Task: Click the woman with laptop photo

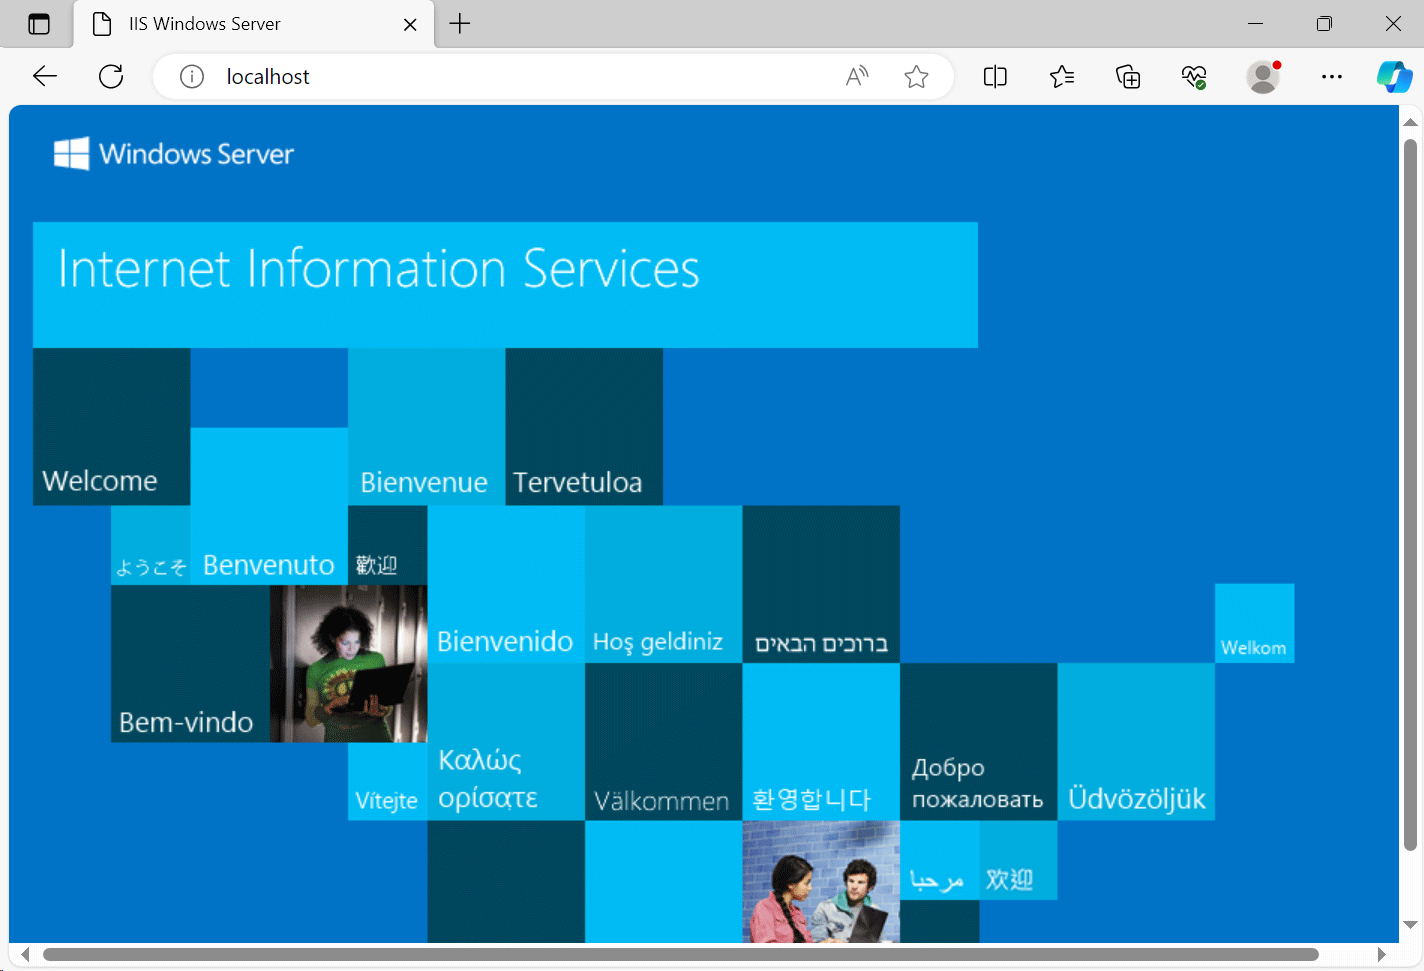Action: tap(348, 663)
